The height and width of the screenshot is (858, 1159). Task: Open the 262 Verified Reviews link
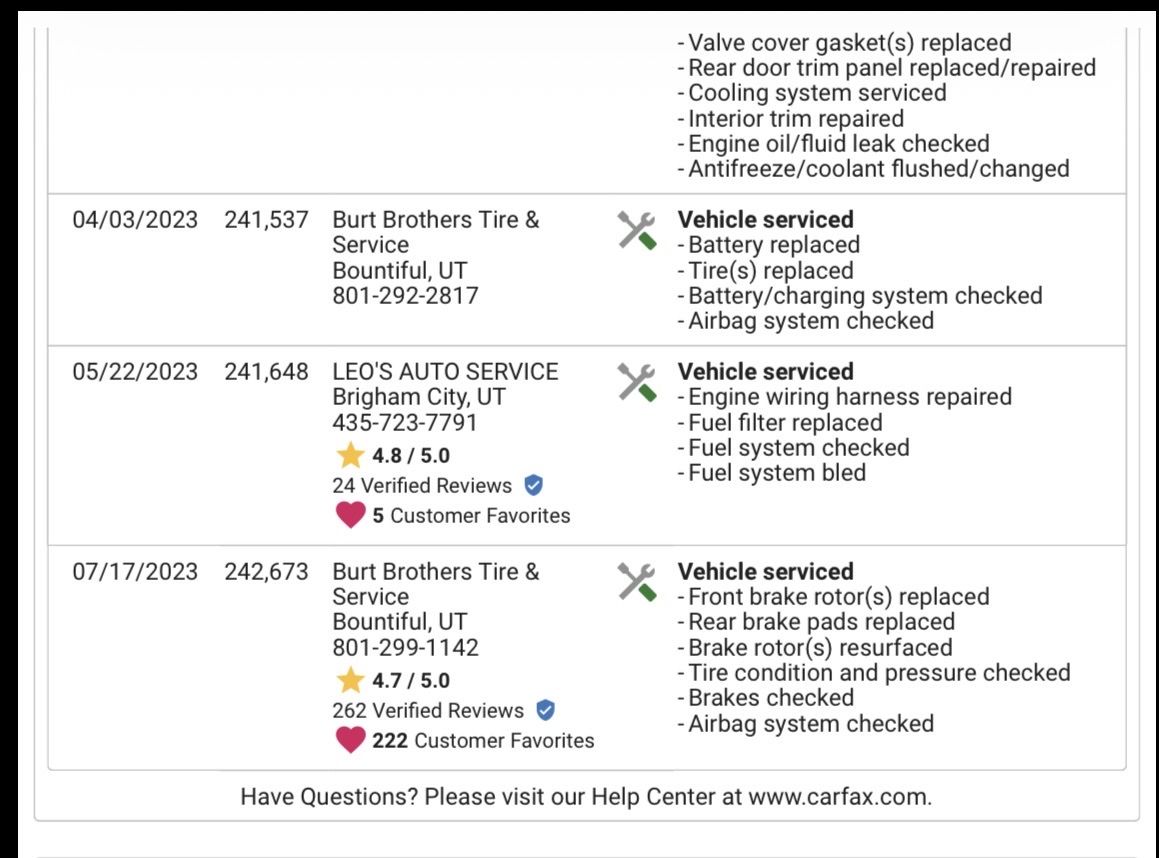428,711
